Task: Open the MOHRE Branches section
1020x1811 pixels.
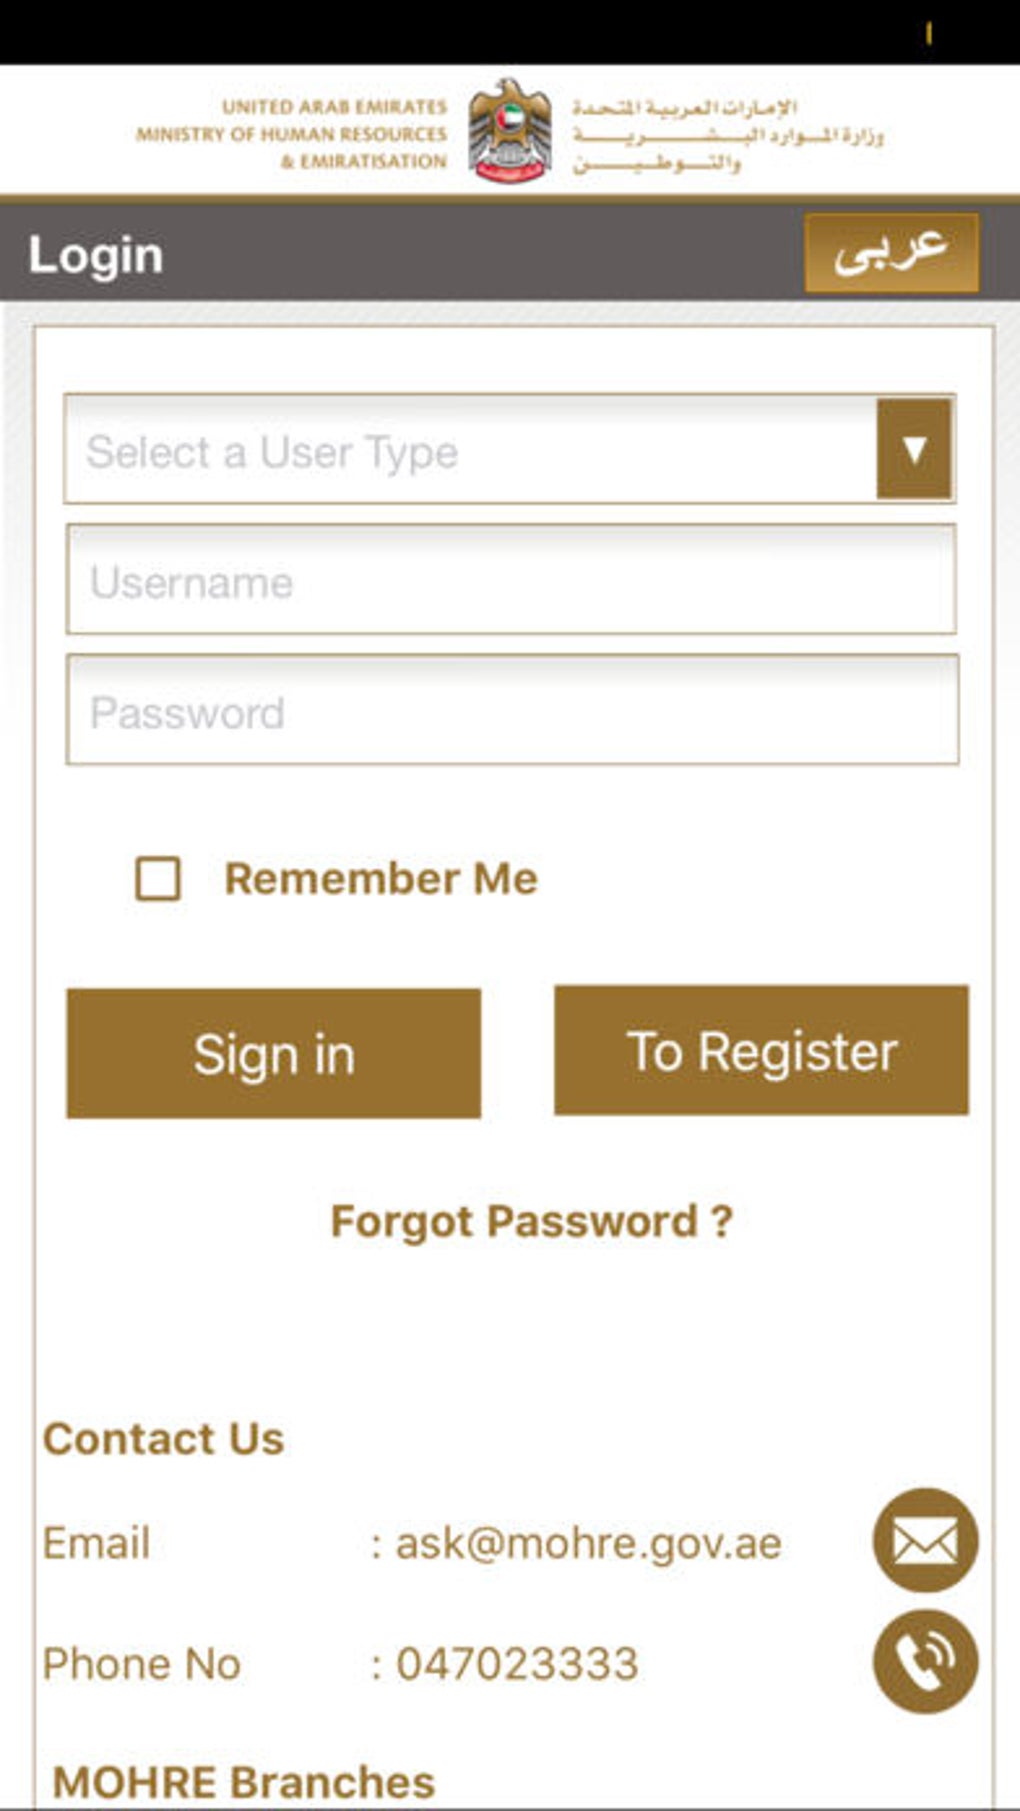Action: coord(243,1782)
